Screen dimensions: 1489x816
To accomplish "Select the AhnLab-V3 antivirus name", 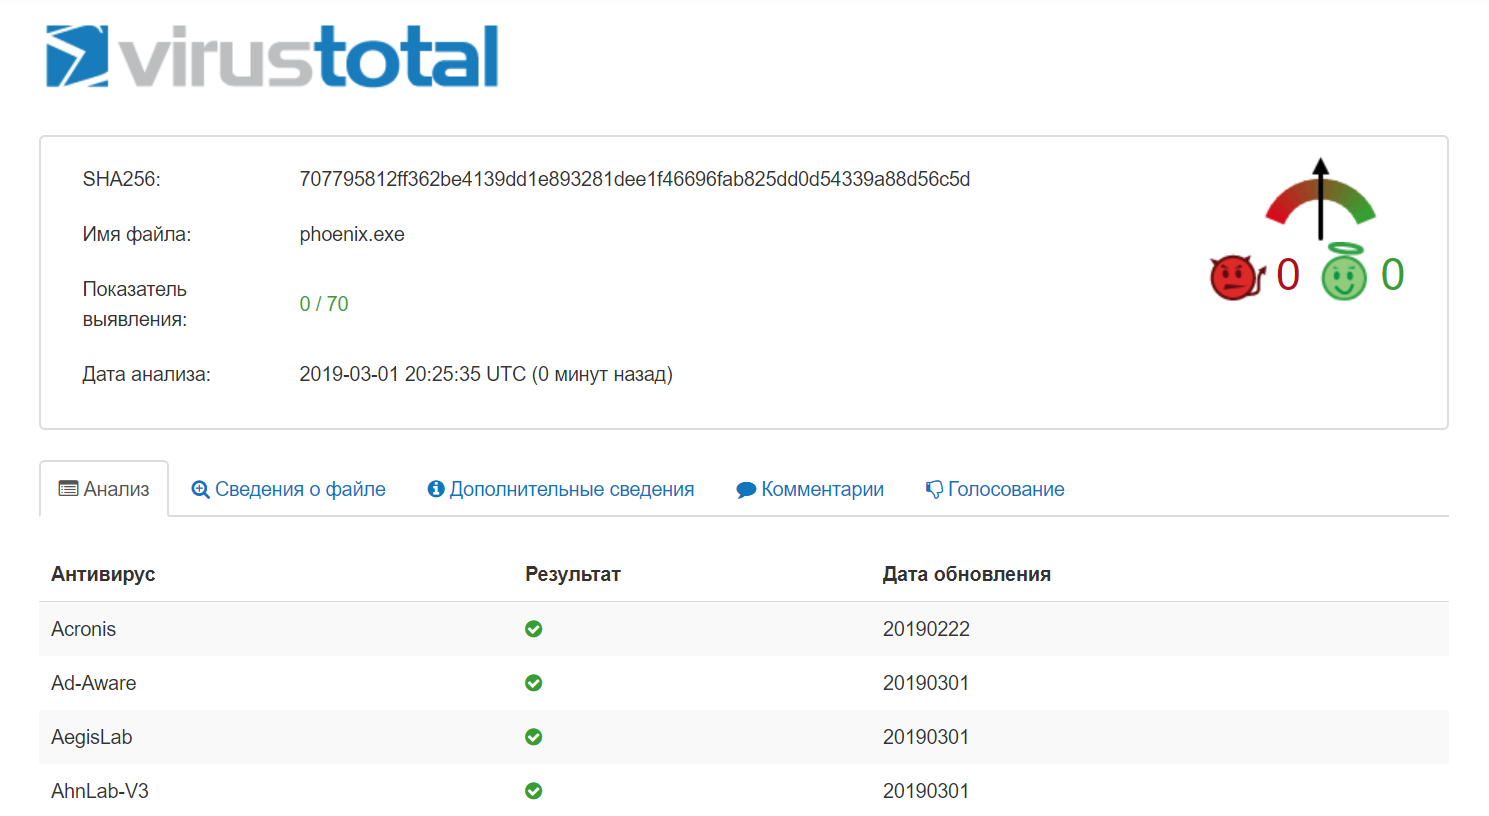I will (x=100, y=791).
